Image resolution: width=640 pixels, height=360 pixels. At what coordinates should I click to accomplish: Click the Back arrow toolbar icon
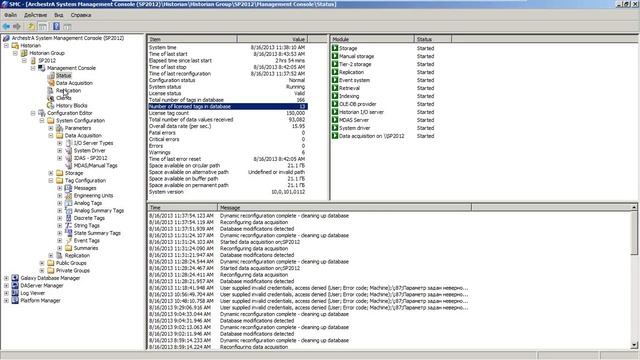7,27
